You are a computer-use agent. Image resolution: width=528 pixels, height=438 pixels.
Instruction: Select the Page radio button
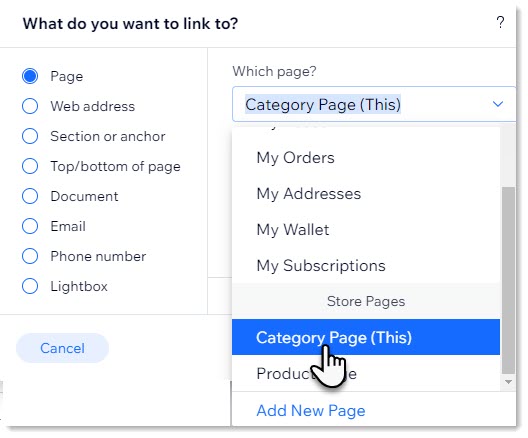(30, 76)
